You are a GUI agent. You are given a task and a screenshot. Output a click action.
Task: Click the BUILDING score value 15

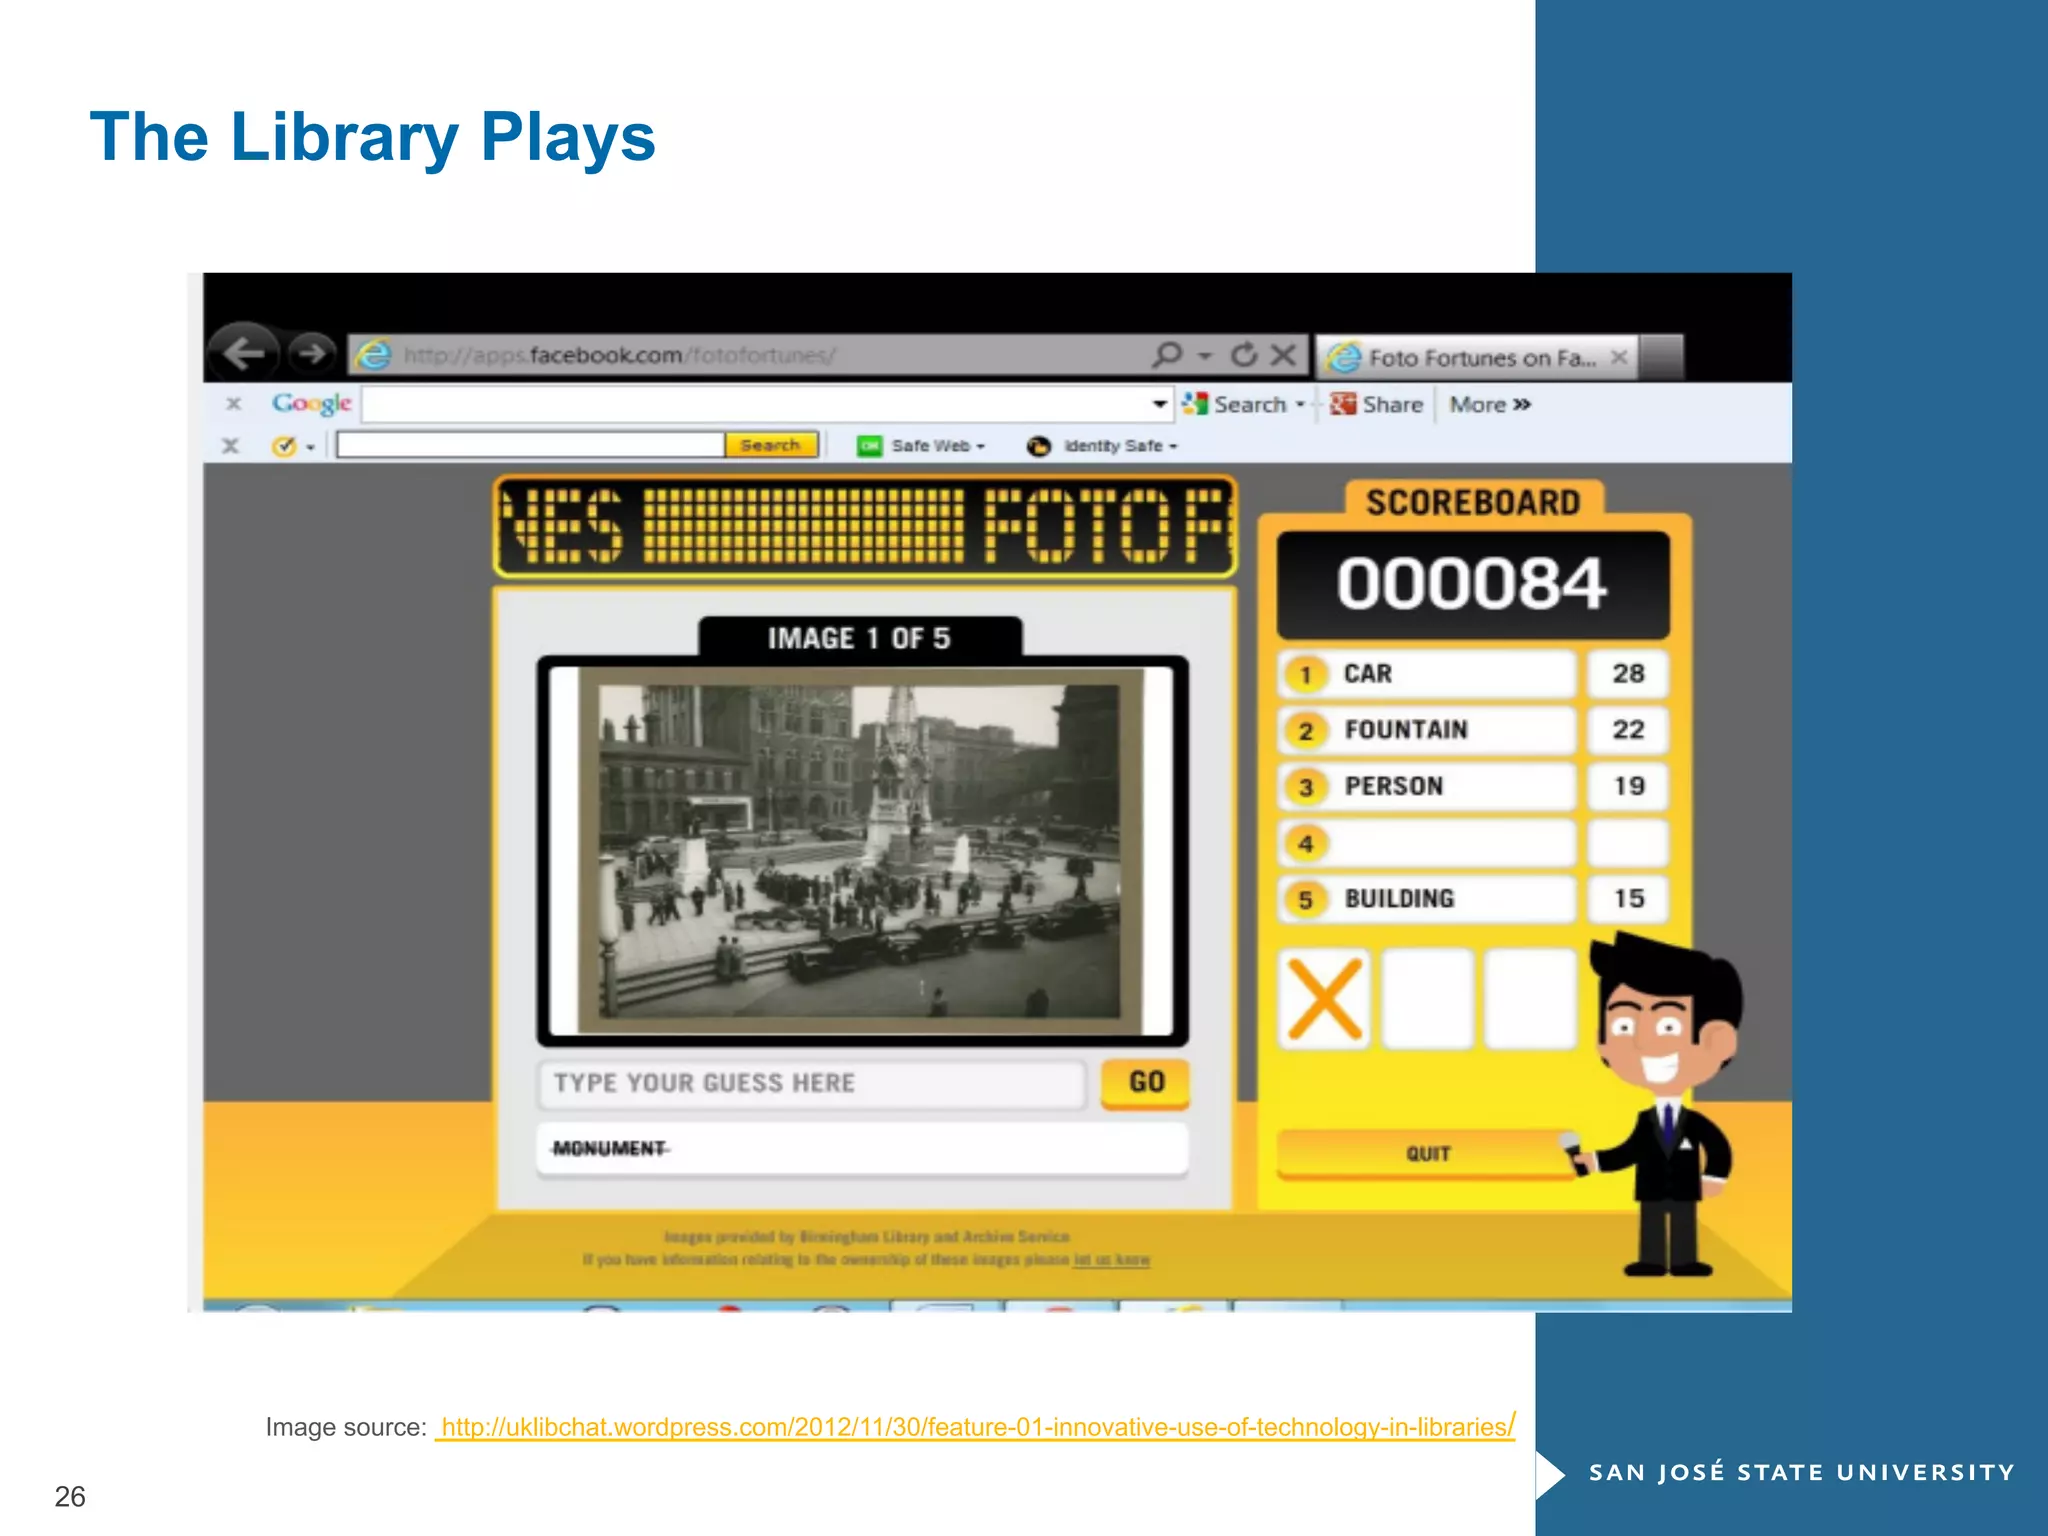click(1628, 899)
